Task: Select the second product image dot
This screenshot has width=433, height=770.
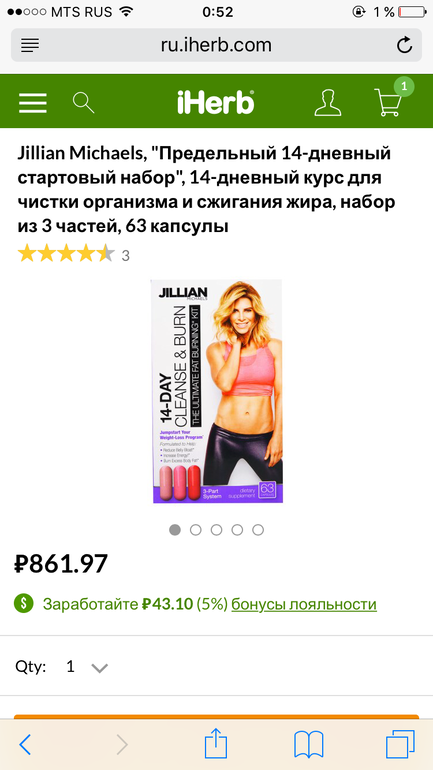Action: (x=195, y=530)
